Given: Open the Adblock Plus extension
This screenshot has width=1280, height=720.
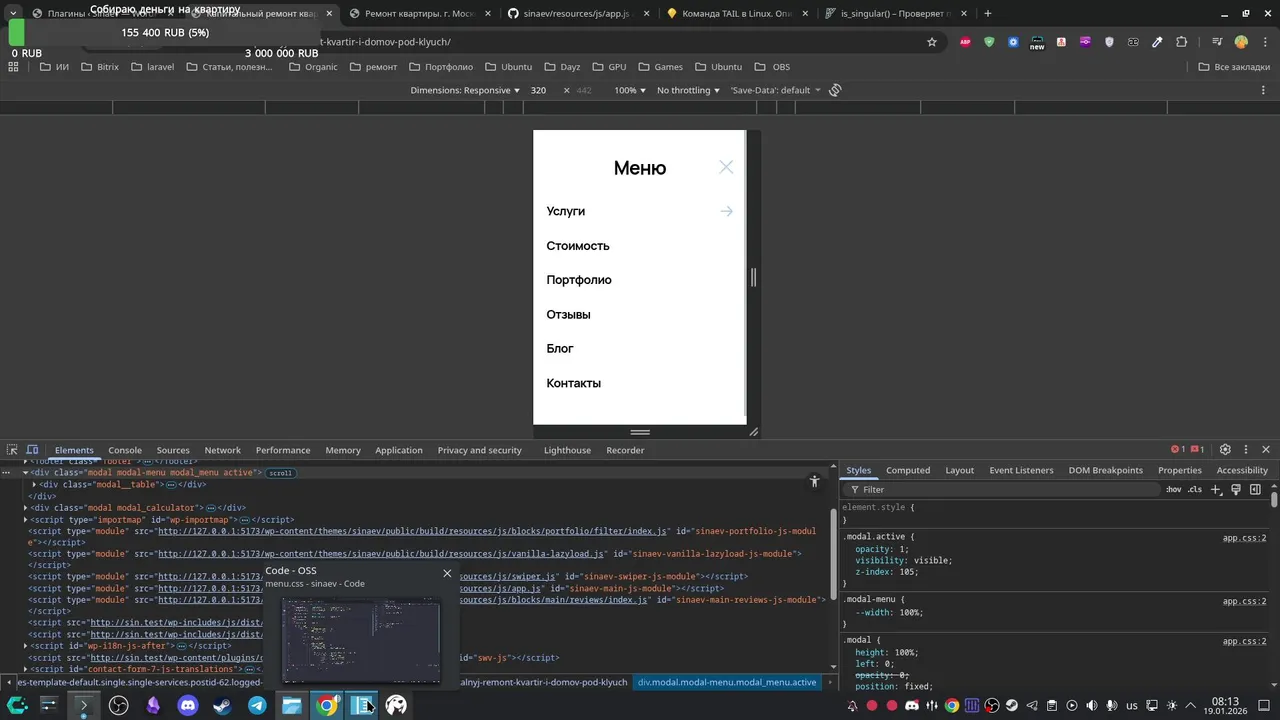Looking at the screenshot, I should click(965, 42).
